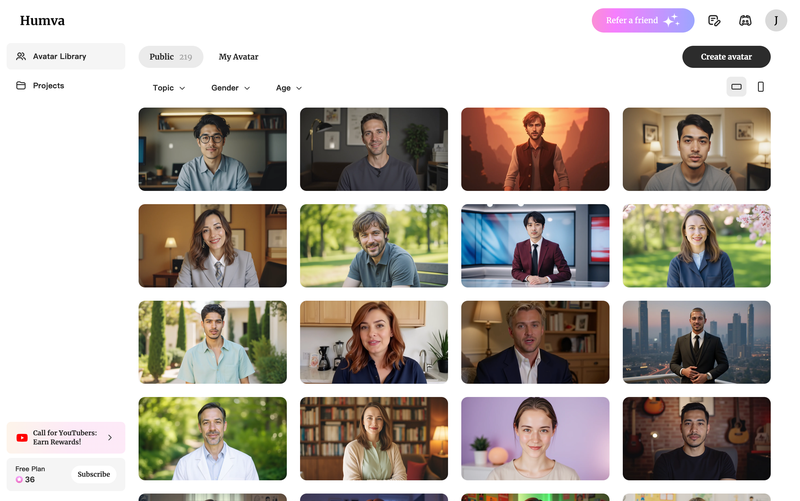
Task: Select landscape orientation view icon
Action: pyautogui.click(x=736, y=87)
